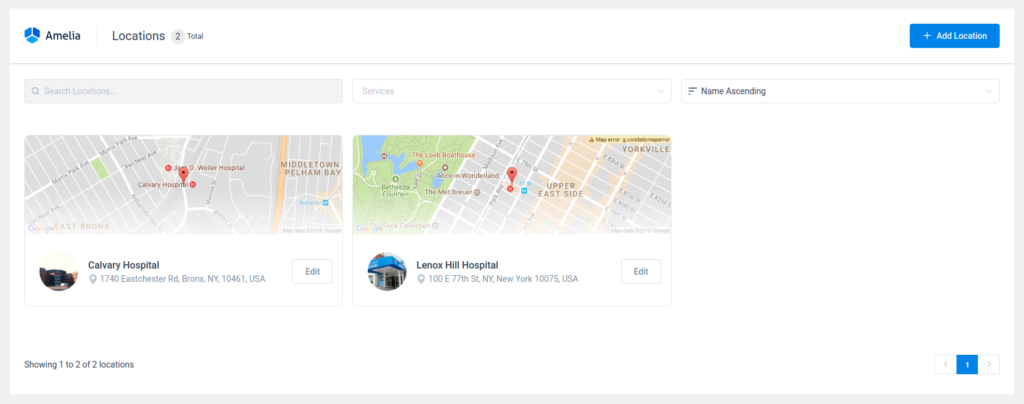Click address 1740 Eastchester Rd, Bronx
This screenshot has height=404, width=1024.
tap(183, 279)
